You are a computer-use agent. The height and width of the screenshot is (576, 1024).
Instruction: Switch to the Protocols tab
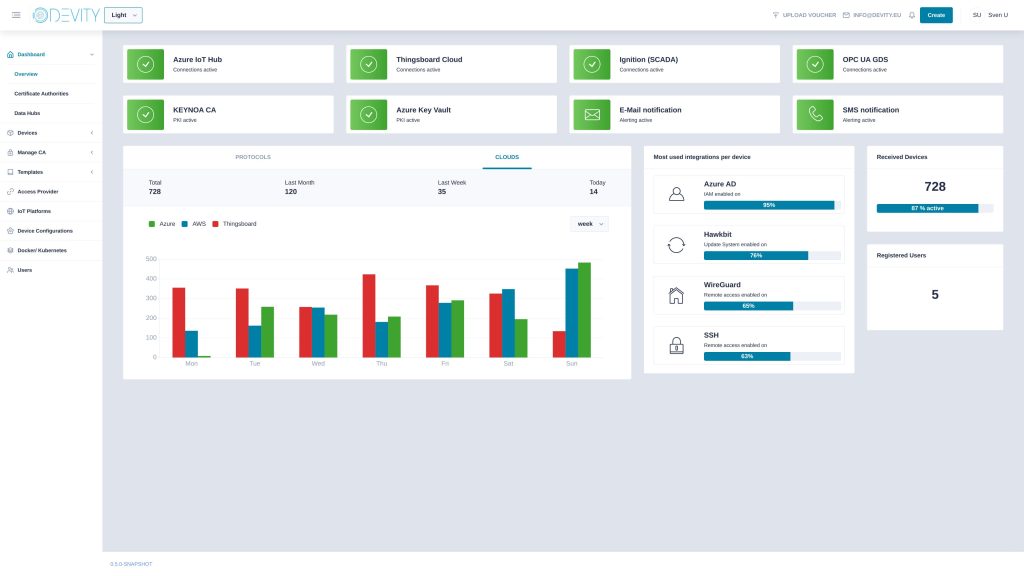(x=253, y=157)
